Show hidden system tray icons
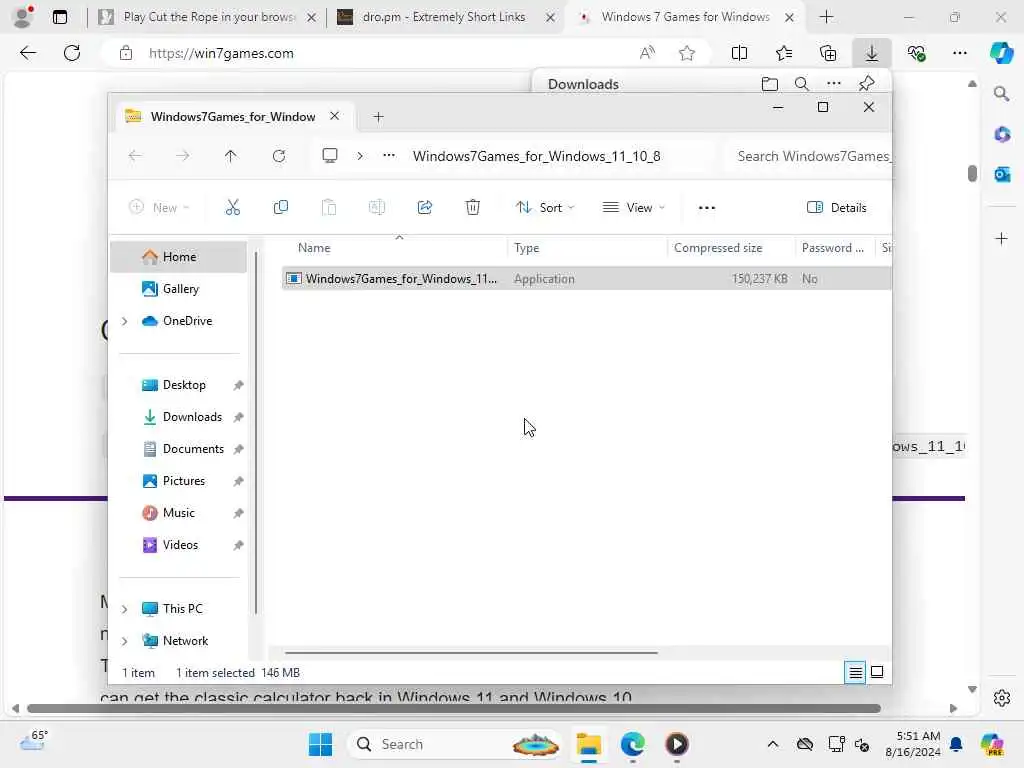Screen dimensions: 1024x768 click(x=773, y=744)
